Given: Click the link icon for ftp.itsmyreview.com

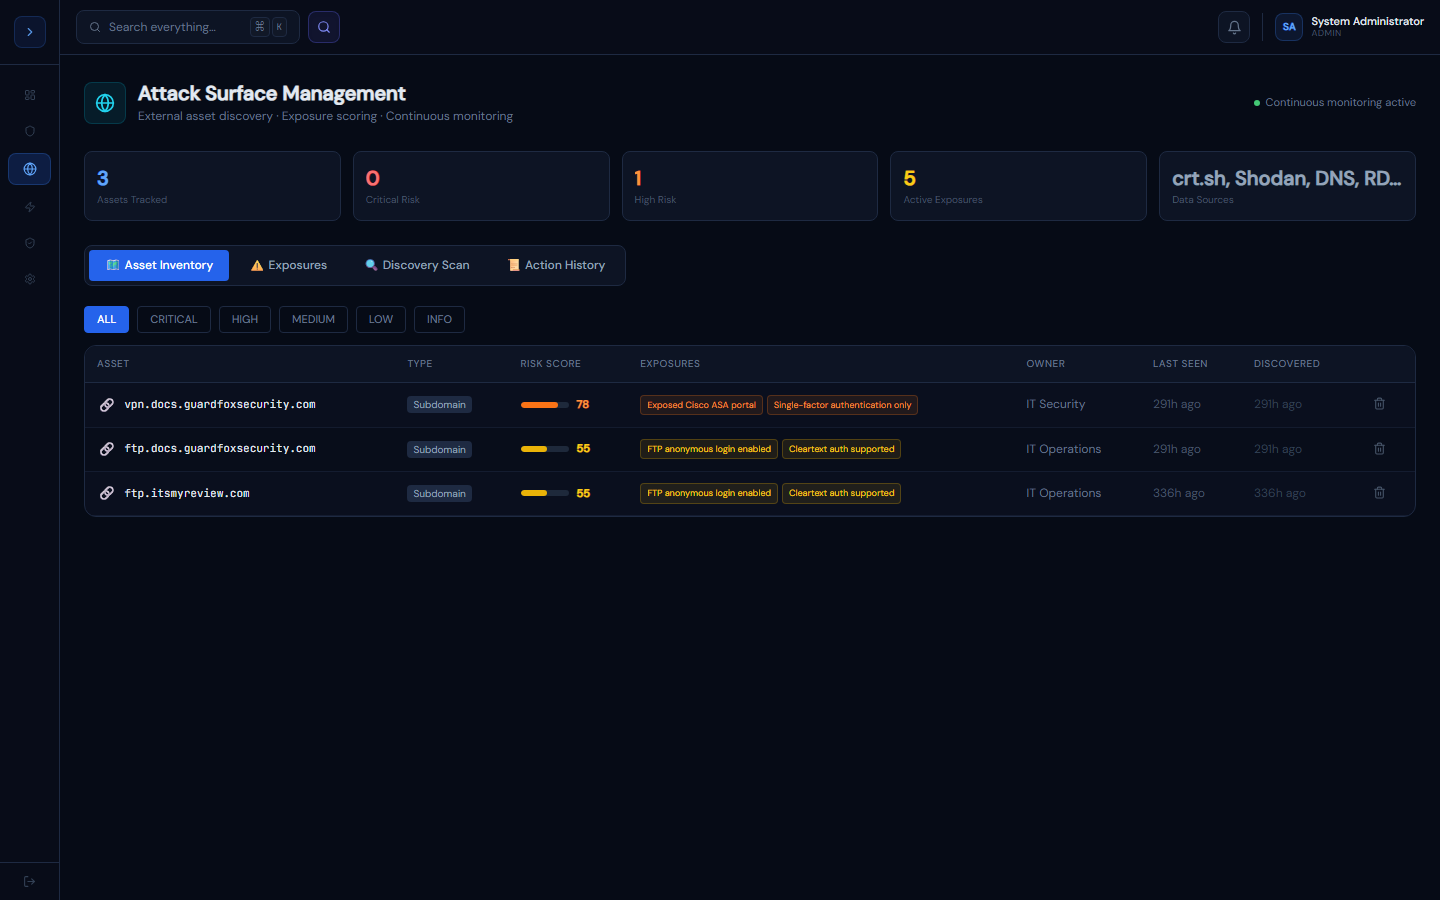Looking at the screenshot, I should coord(106,493).
